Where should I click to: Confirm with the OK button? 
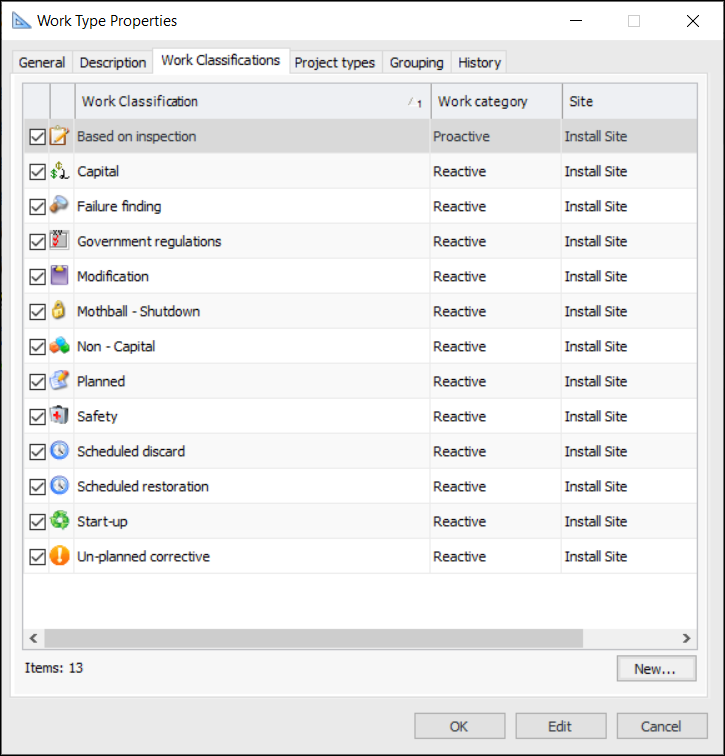(x=459, y=727)
